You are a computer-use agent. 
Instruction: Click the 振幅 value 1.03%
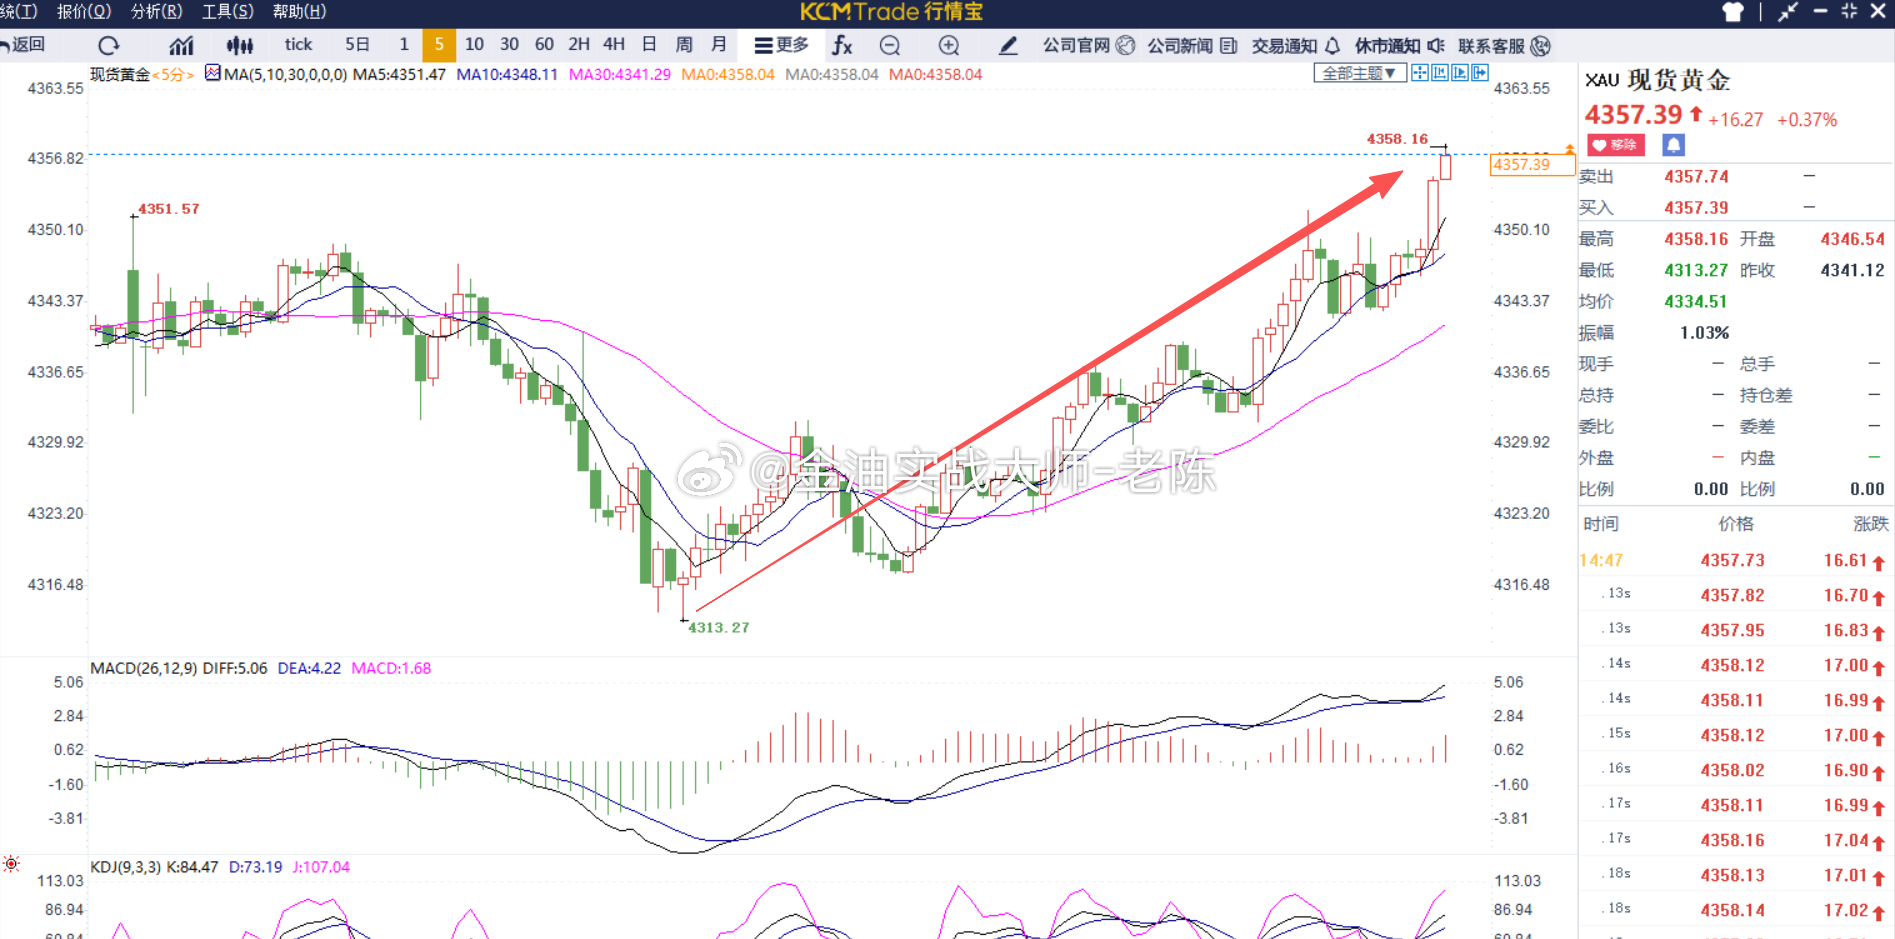(1704, 333)
